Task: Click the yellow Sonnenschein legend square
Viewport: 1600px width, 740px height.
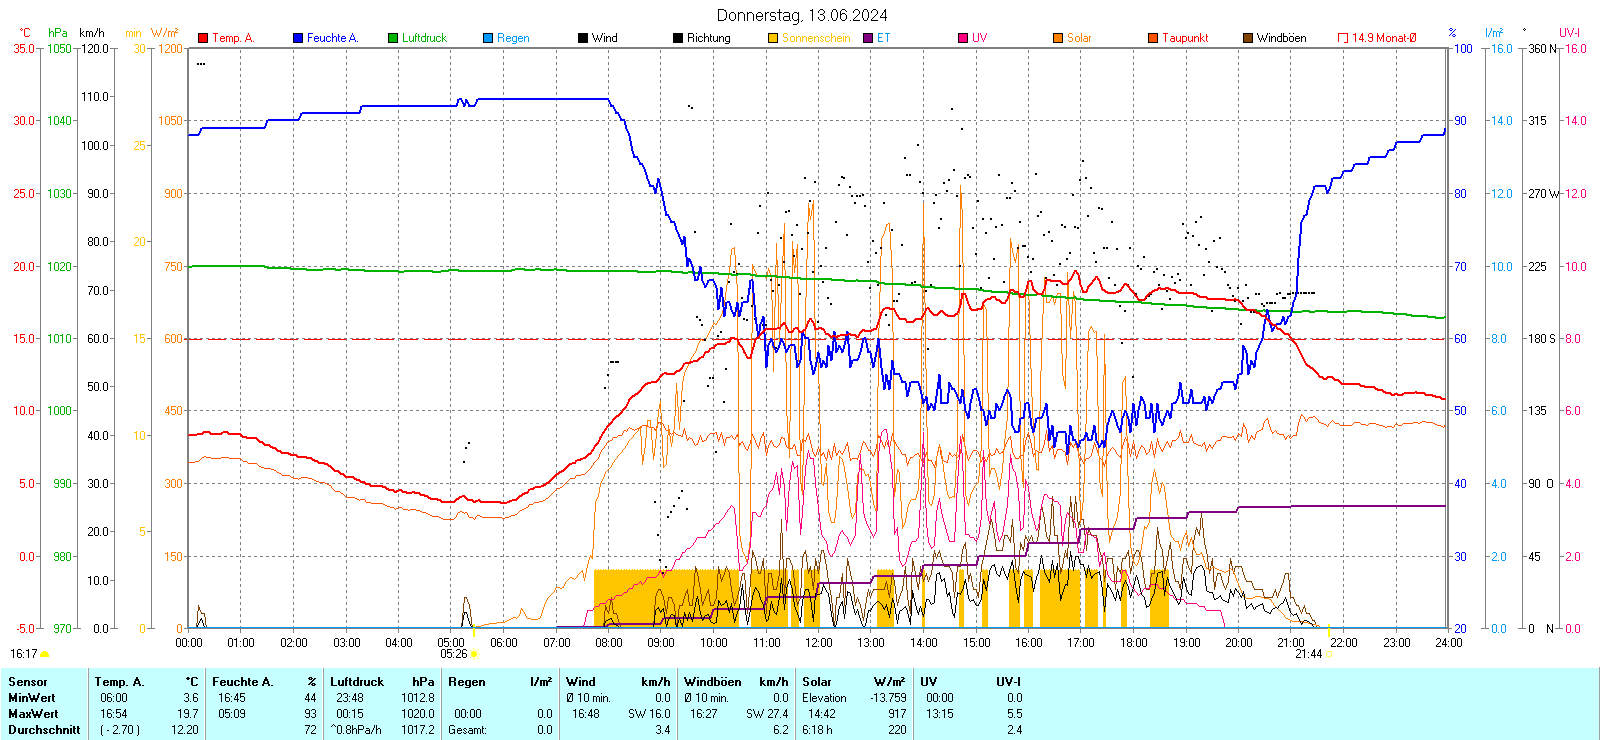Action: click(x=773, y=38)
